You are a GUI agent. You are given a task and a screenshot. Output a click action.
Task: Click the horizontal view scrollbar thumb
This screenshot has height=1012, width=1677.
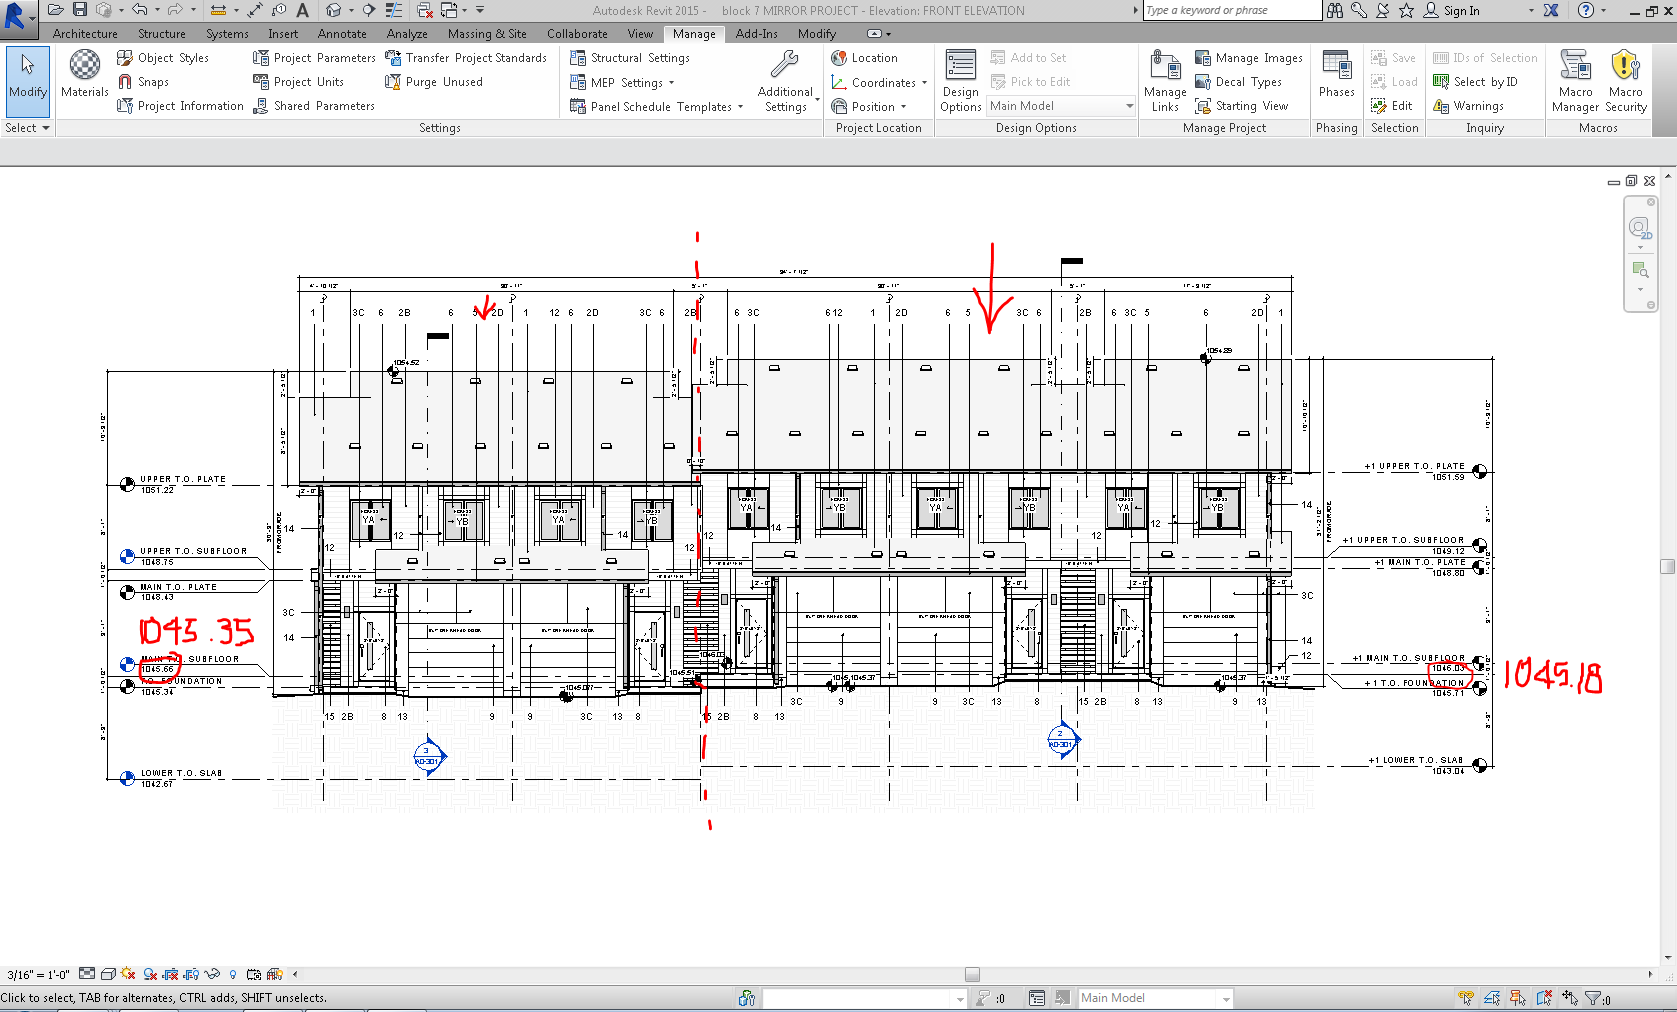(x=972, y=974)
